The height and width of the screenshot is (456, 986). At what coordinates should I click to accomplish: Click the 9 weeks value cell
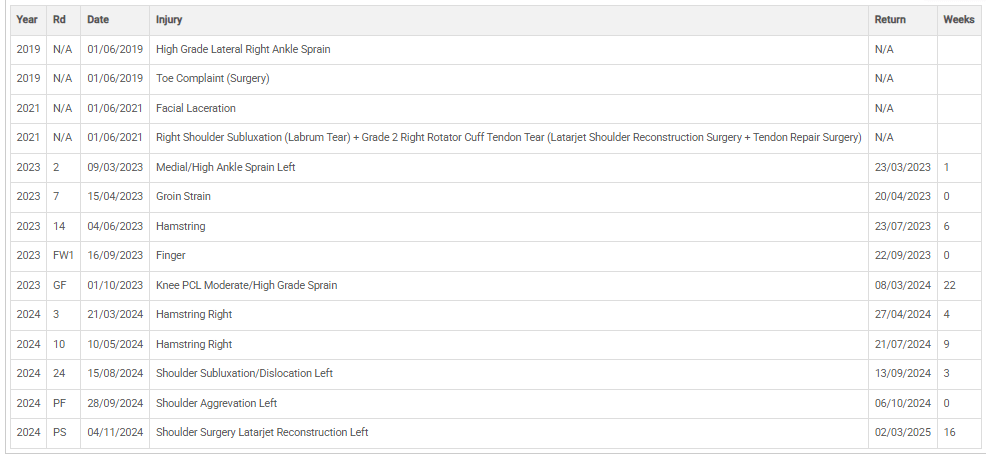coord(947,344)
